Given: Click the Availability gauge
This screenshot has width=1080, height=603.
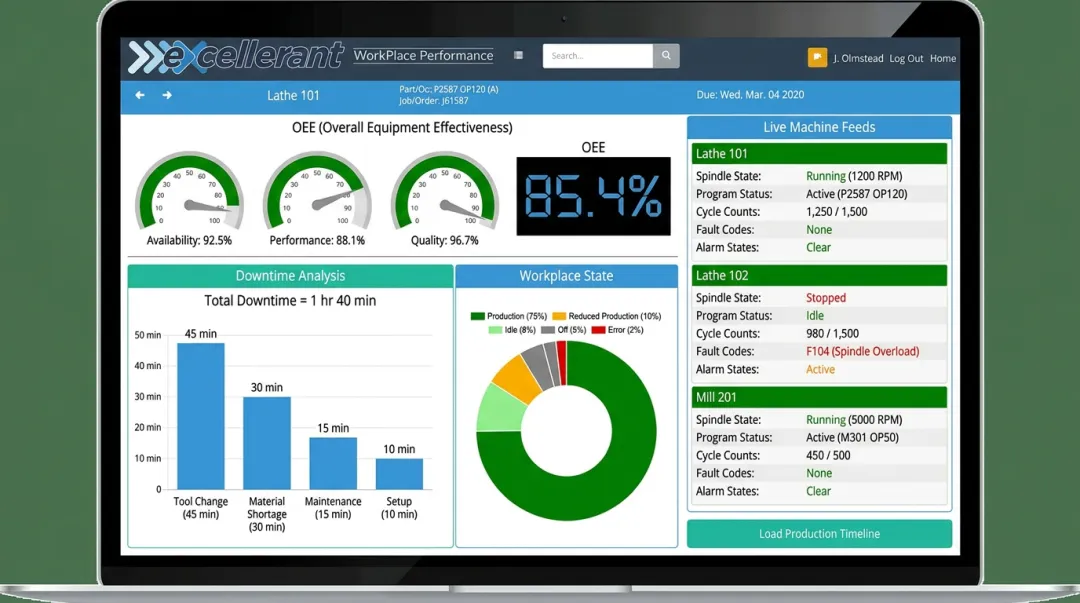Looking at the screenshot, I should point(189,191).
